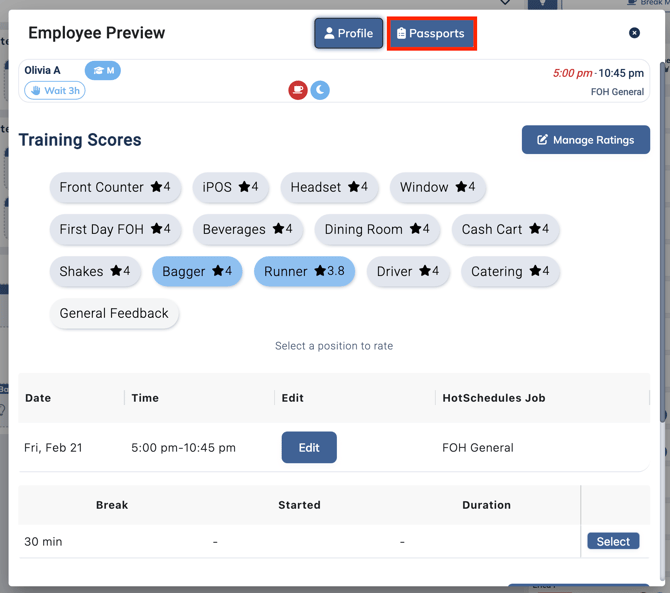This screenshot has width=670, height=593.
Task: Open the Passports tab
Action: tap(431, 33)
